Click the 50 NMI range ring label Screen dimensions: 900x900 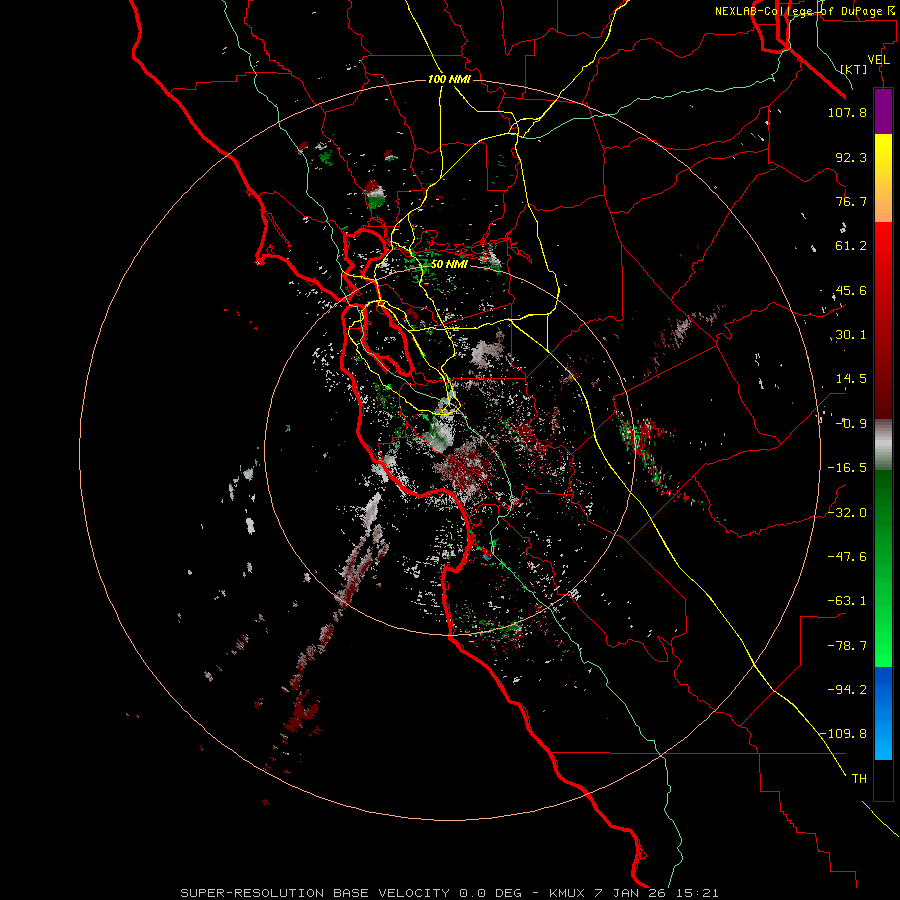pos(449,265)
